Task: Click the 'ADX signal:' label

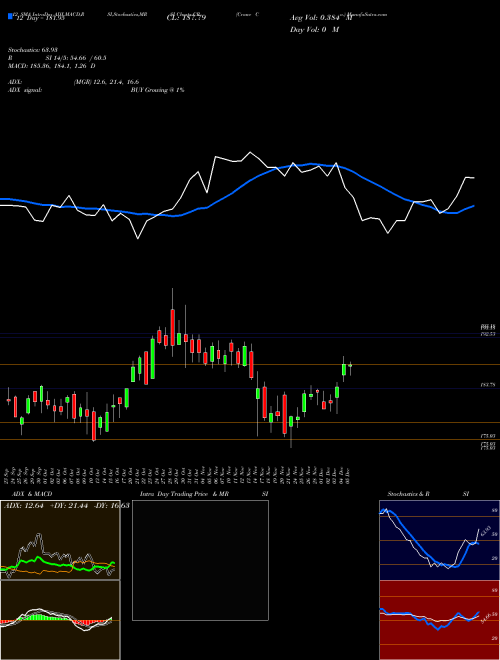Action: [25, 90]
